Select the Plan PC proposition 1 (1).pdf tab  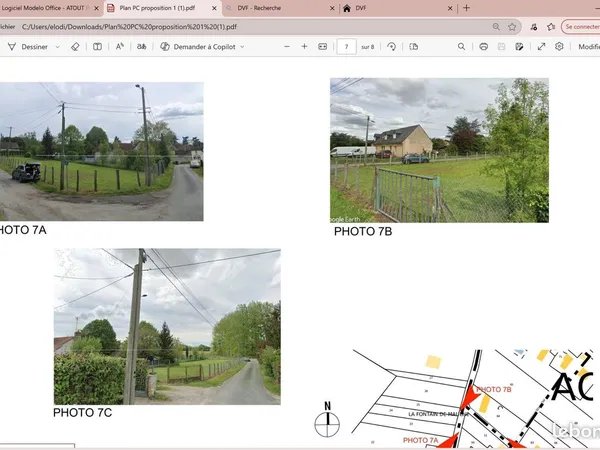(157, 8)
